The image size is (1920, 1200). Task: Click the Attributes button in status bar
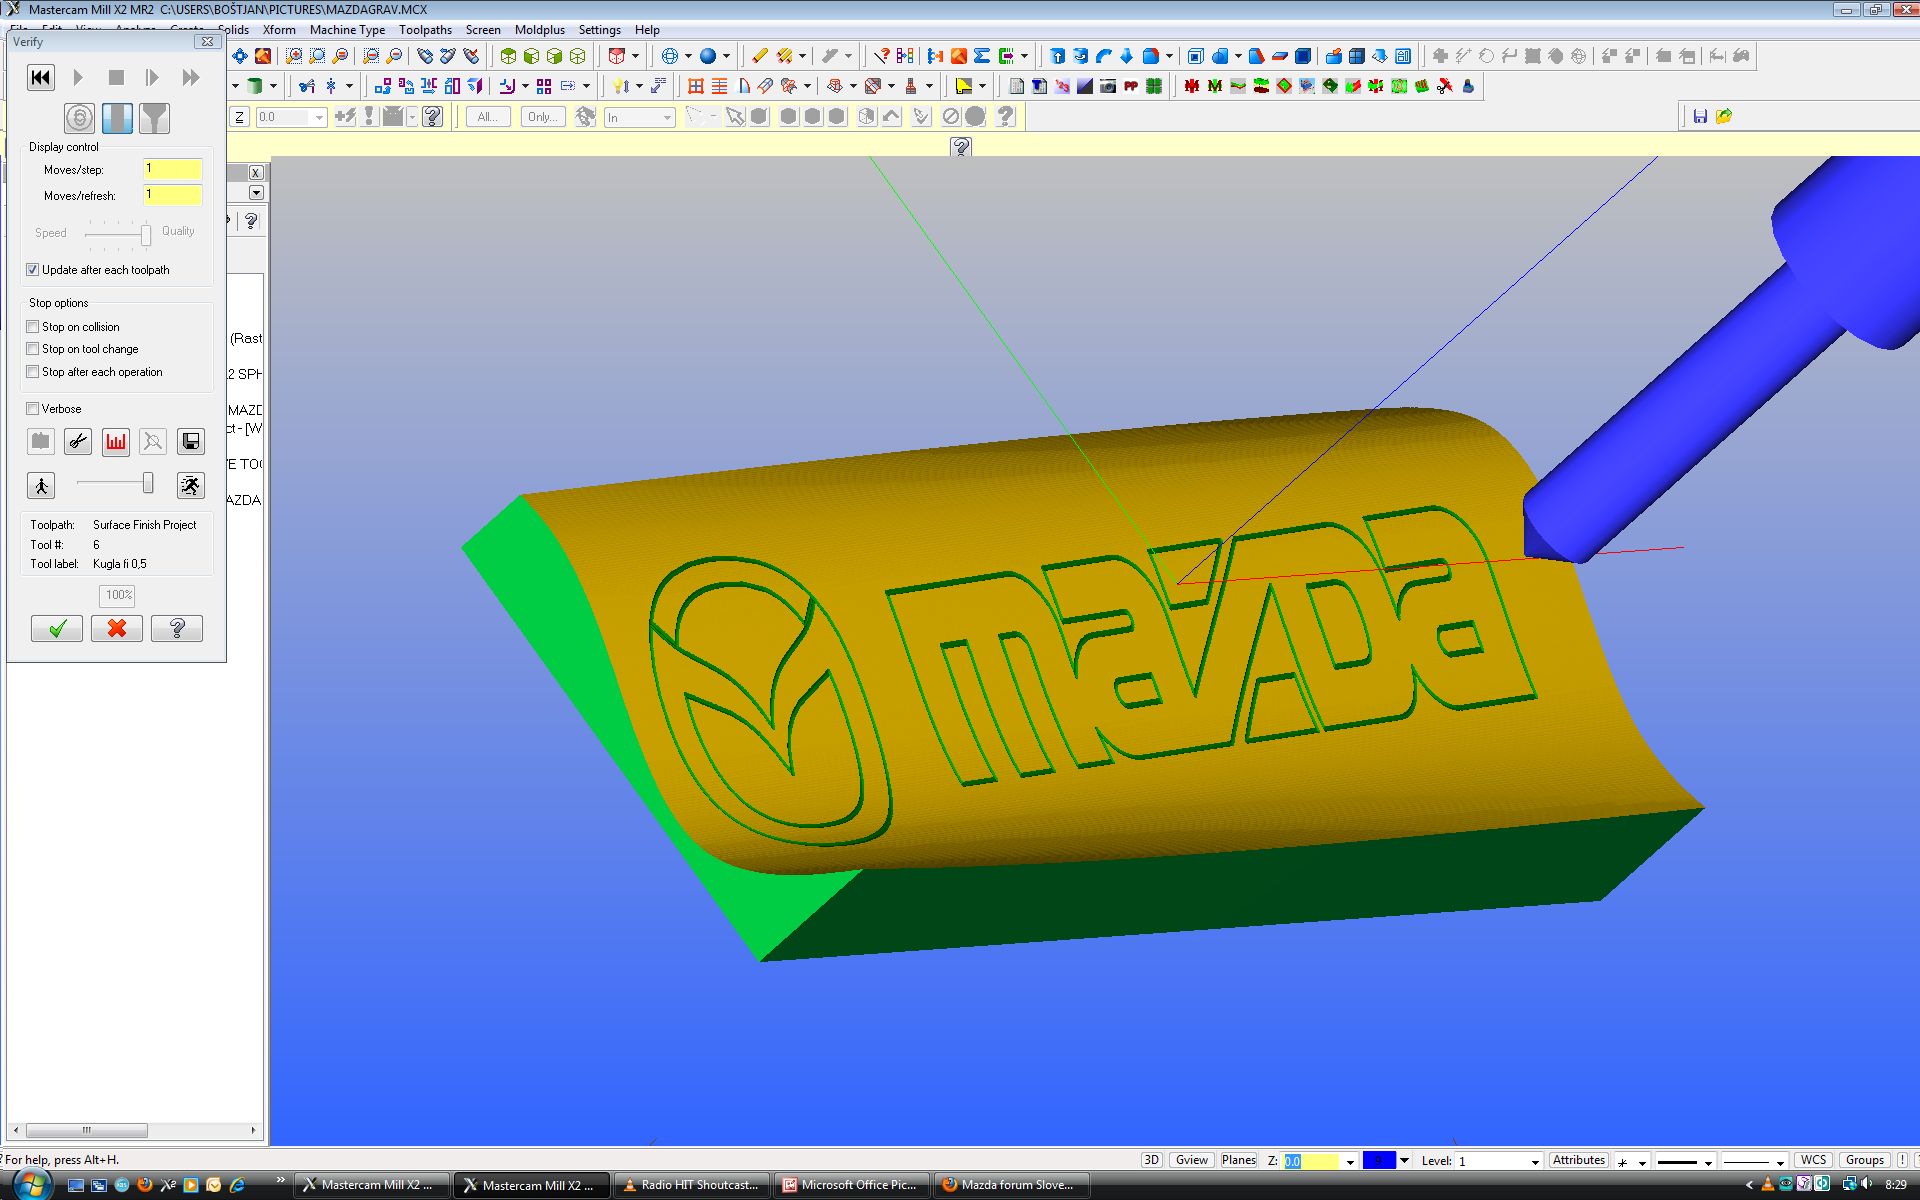coord(1578,1160)
